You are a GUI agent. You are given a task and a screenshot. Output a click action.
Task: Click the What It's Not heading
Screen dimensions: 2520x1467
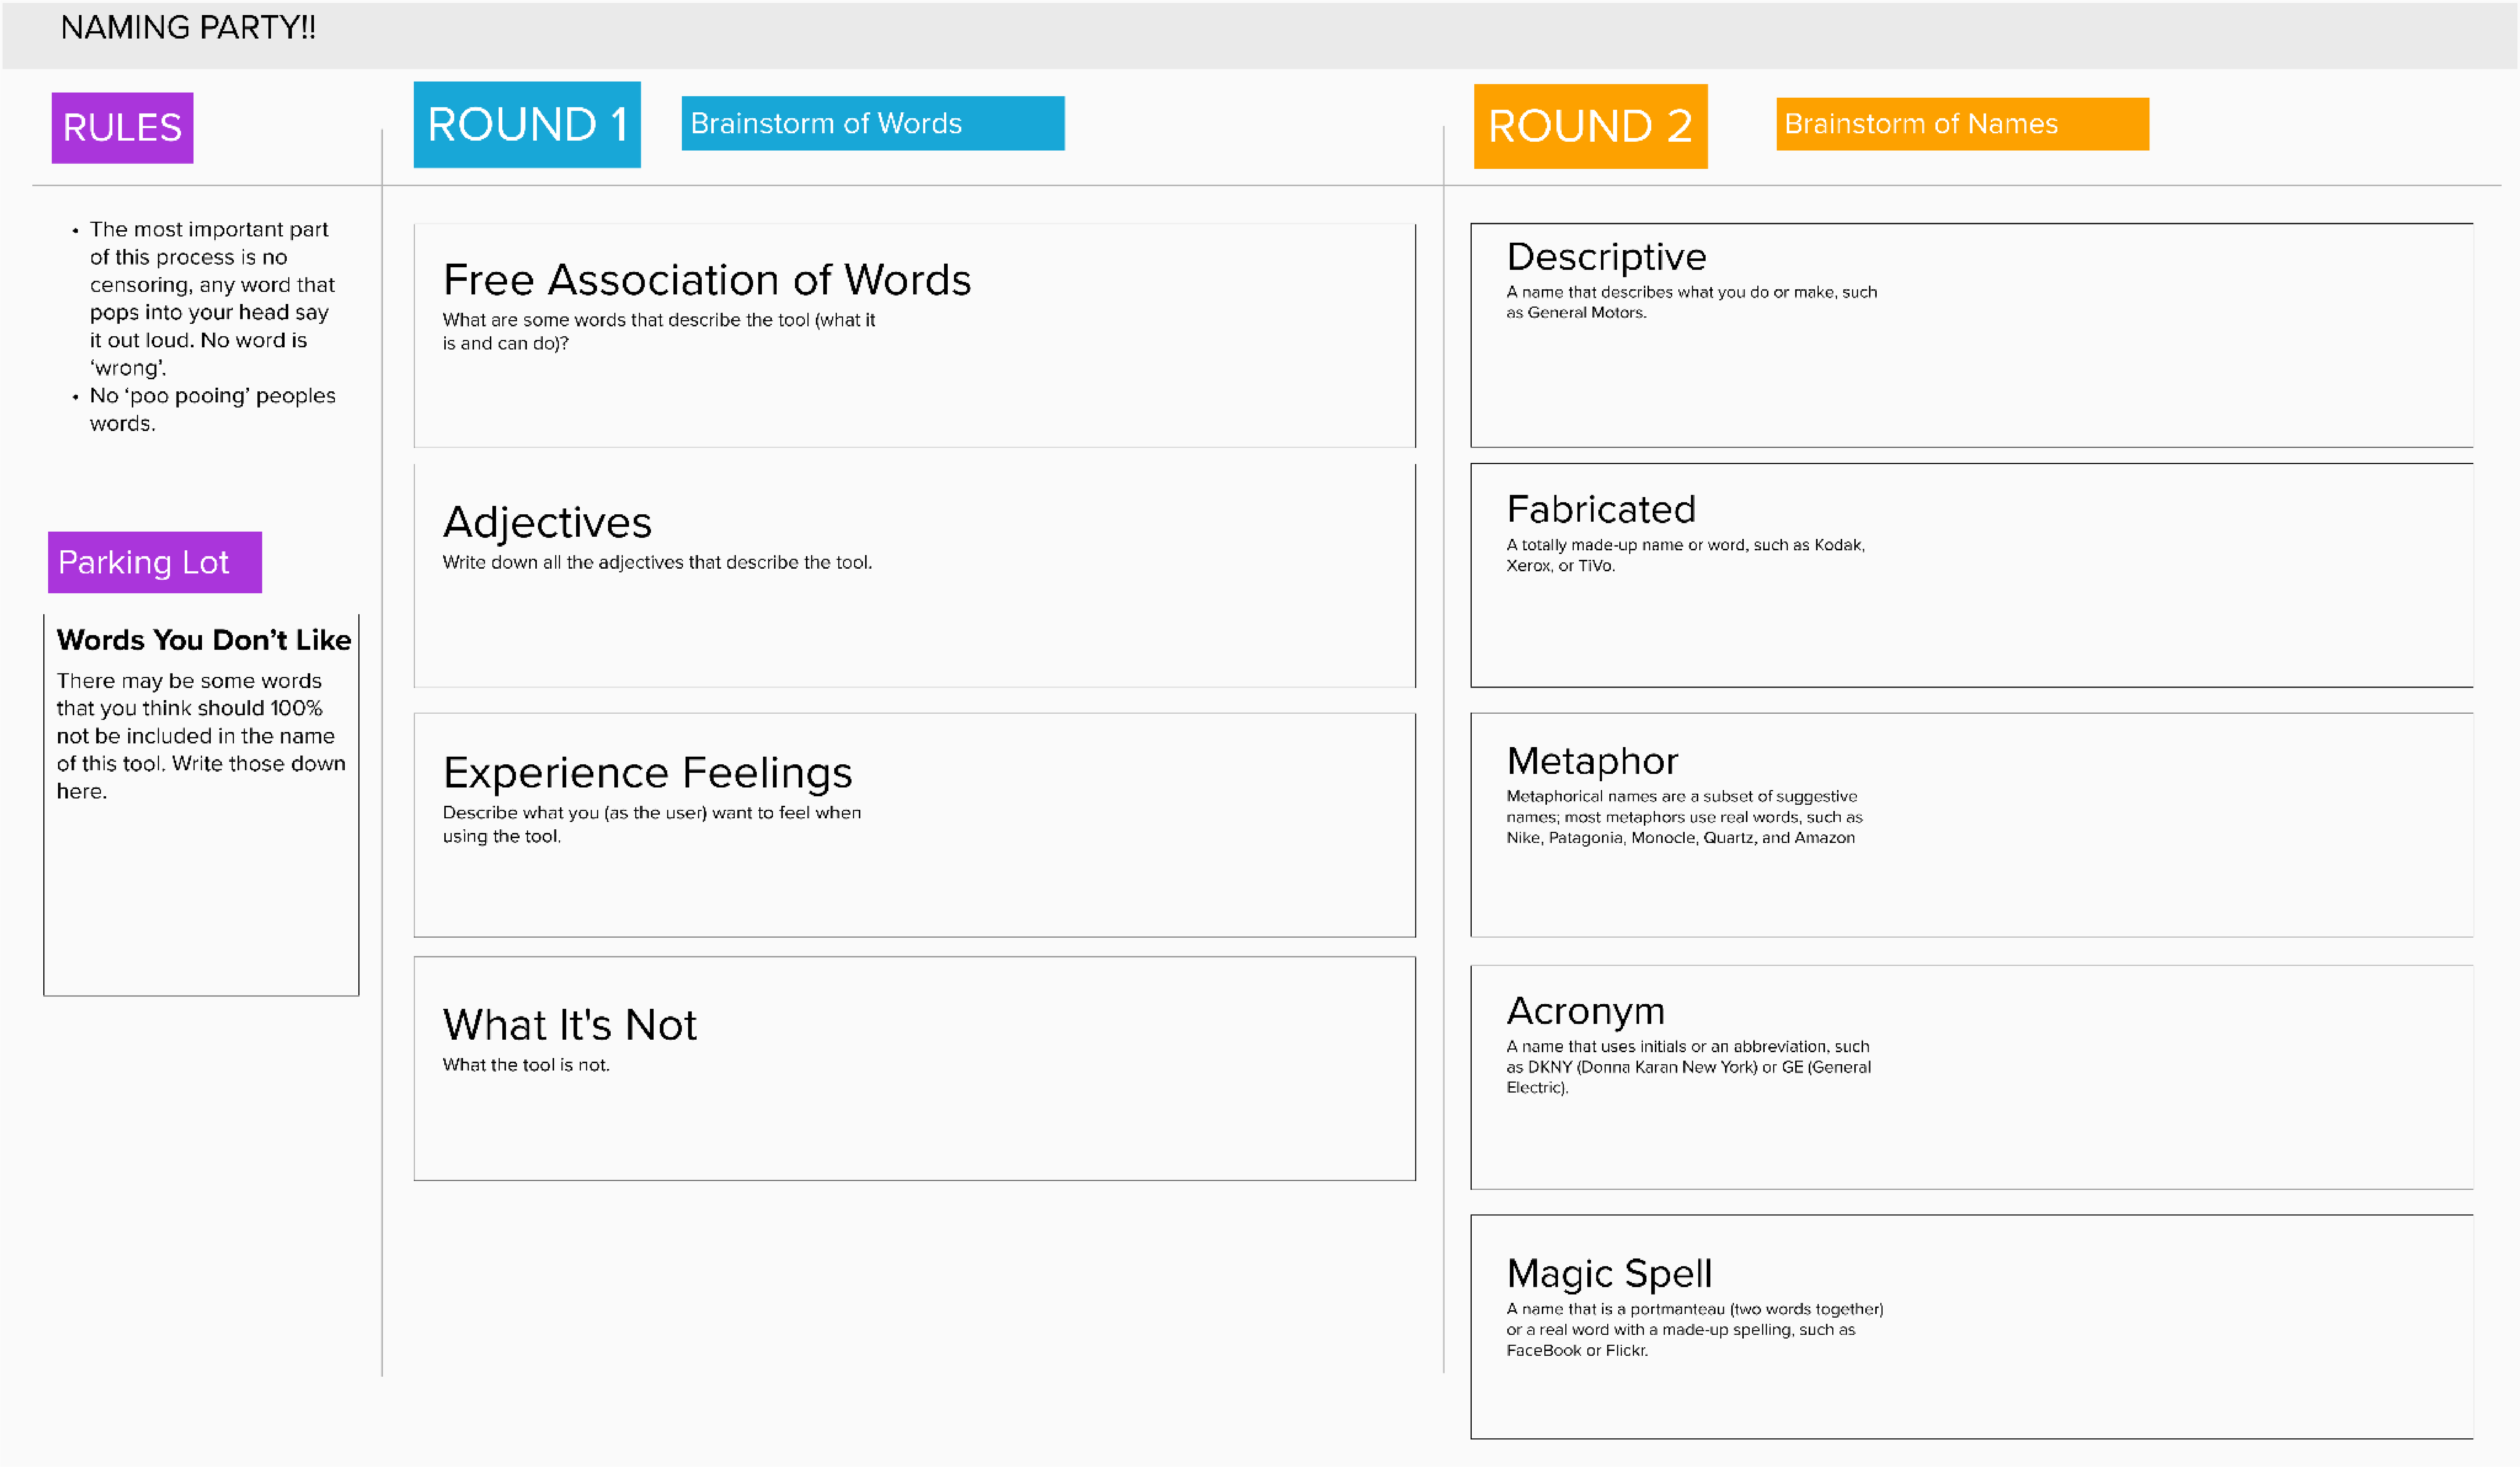[x=569, y=1025]
